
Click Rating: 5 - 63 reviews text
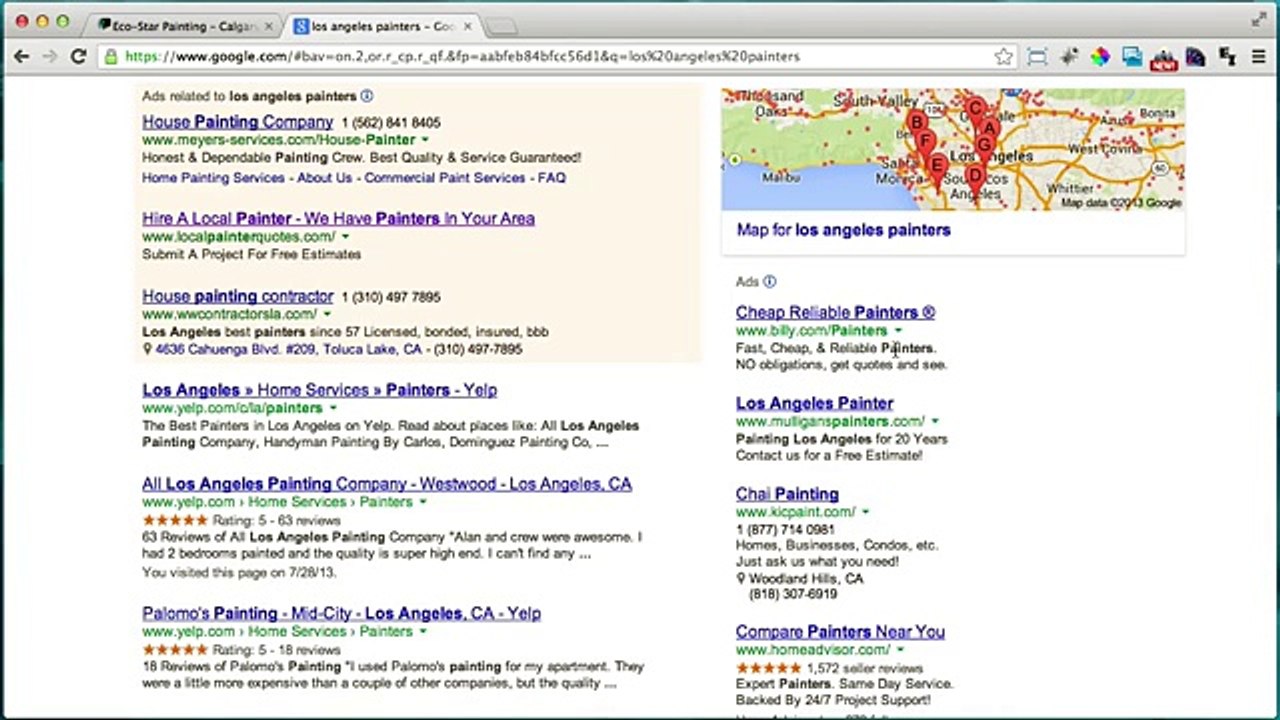pyautogui.click(x=276, y=520)
